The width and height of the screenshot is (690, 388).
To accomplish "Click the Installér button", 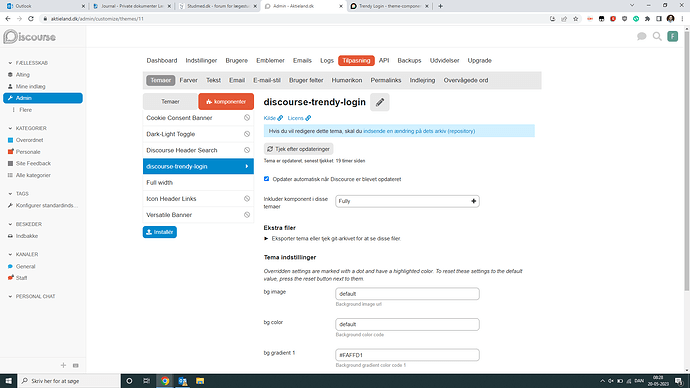I will (160, 232).
